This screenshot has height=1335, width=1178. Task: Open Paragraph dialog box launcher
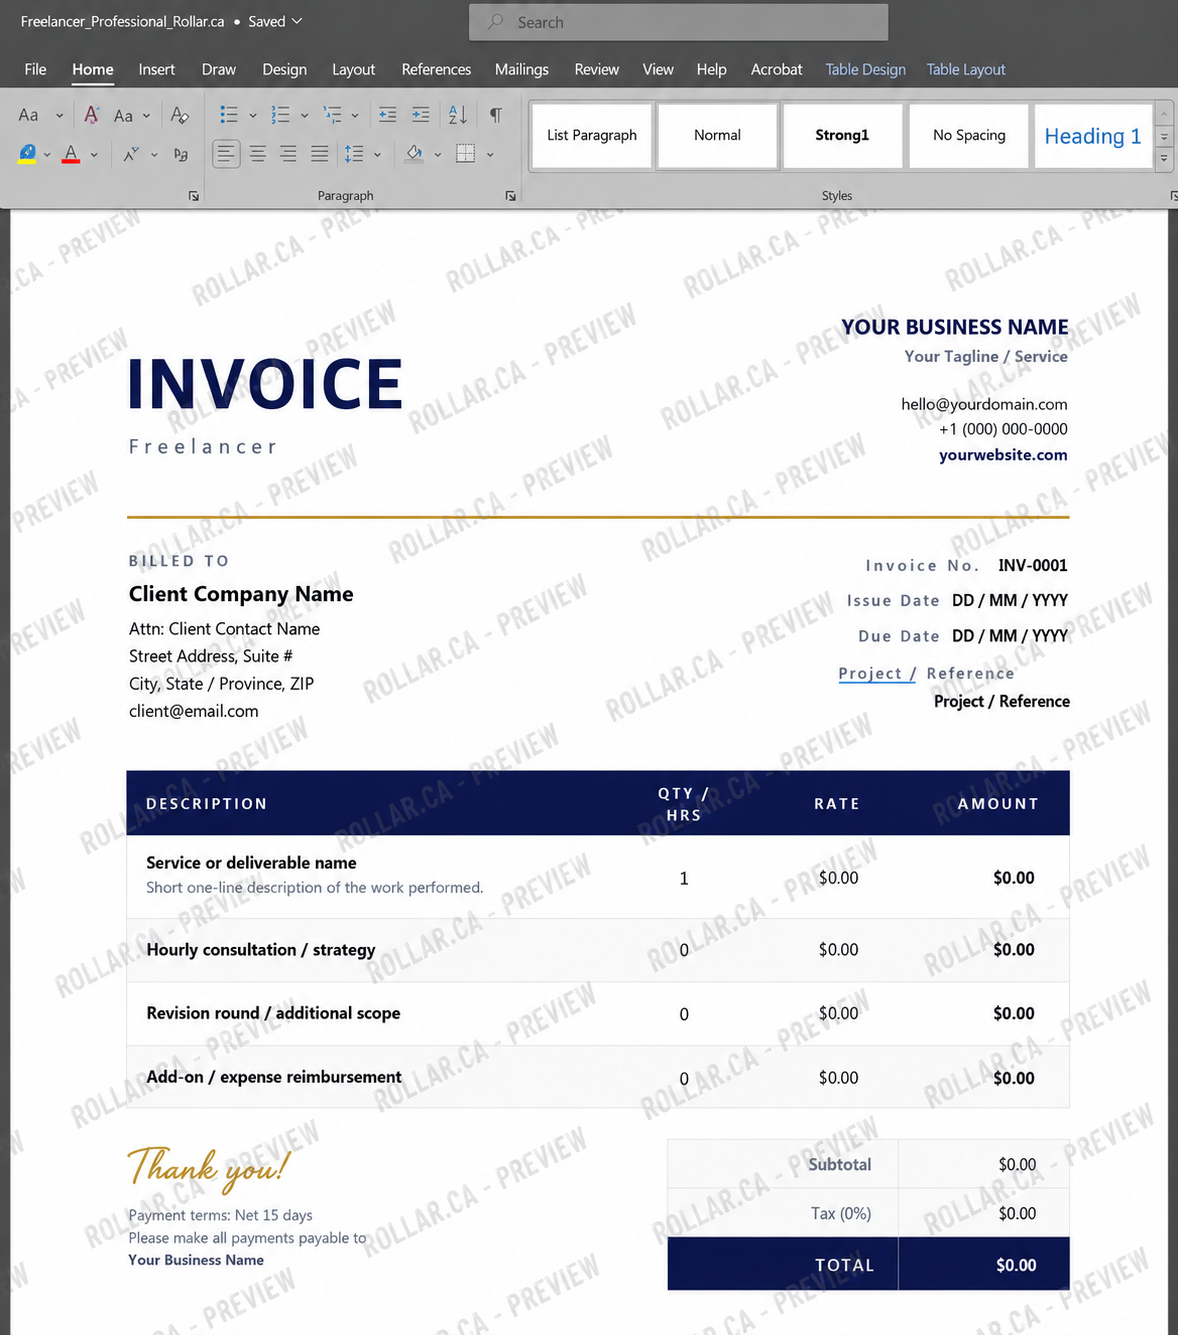click(510, 196)
